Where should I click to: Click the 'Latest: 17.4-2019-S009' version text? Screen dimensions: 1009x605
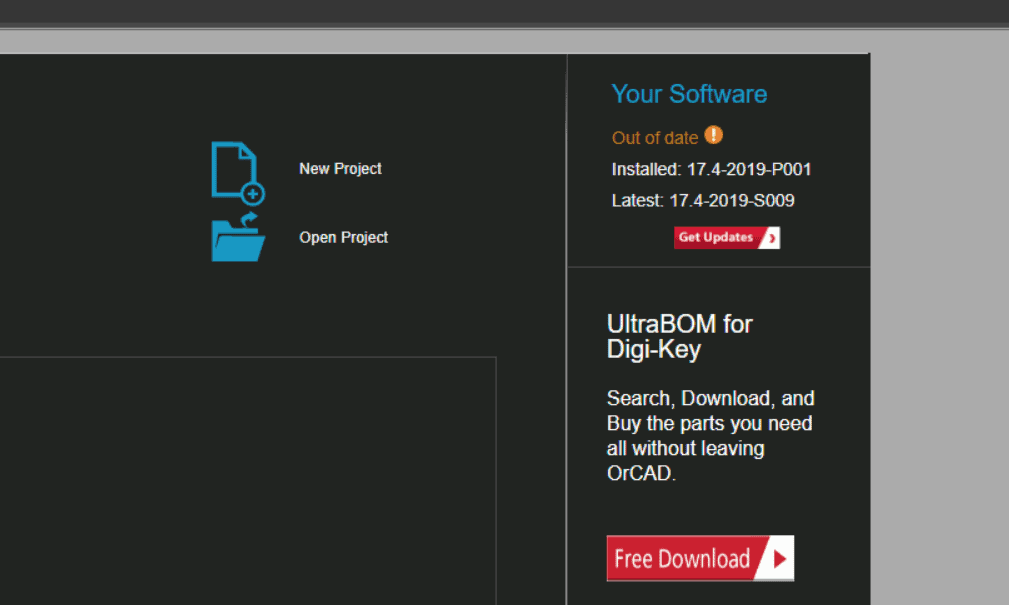703,201
